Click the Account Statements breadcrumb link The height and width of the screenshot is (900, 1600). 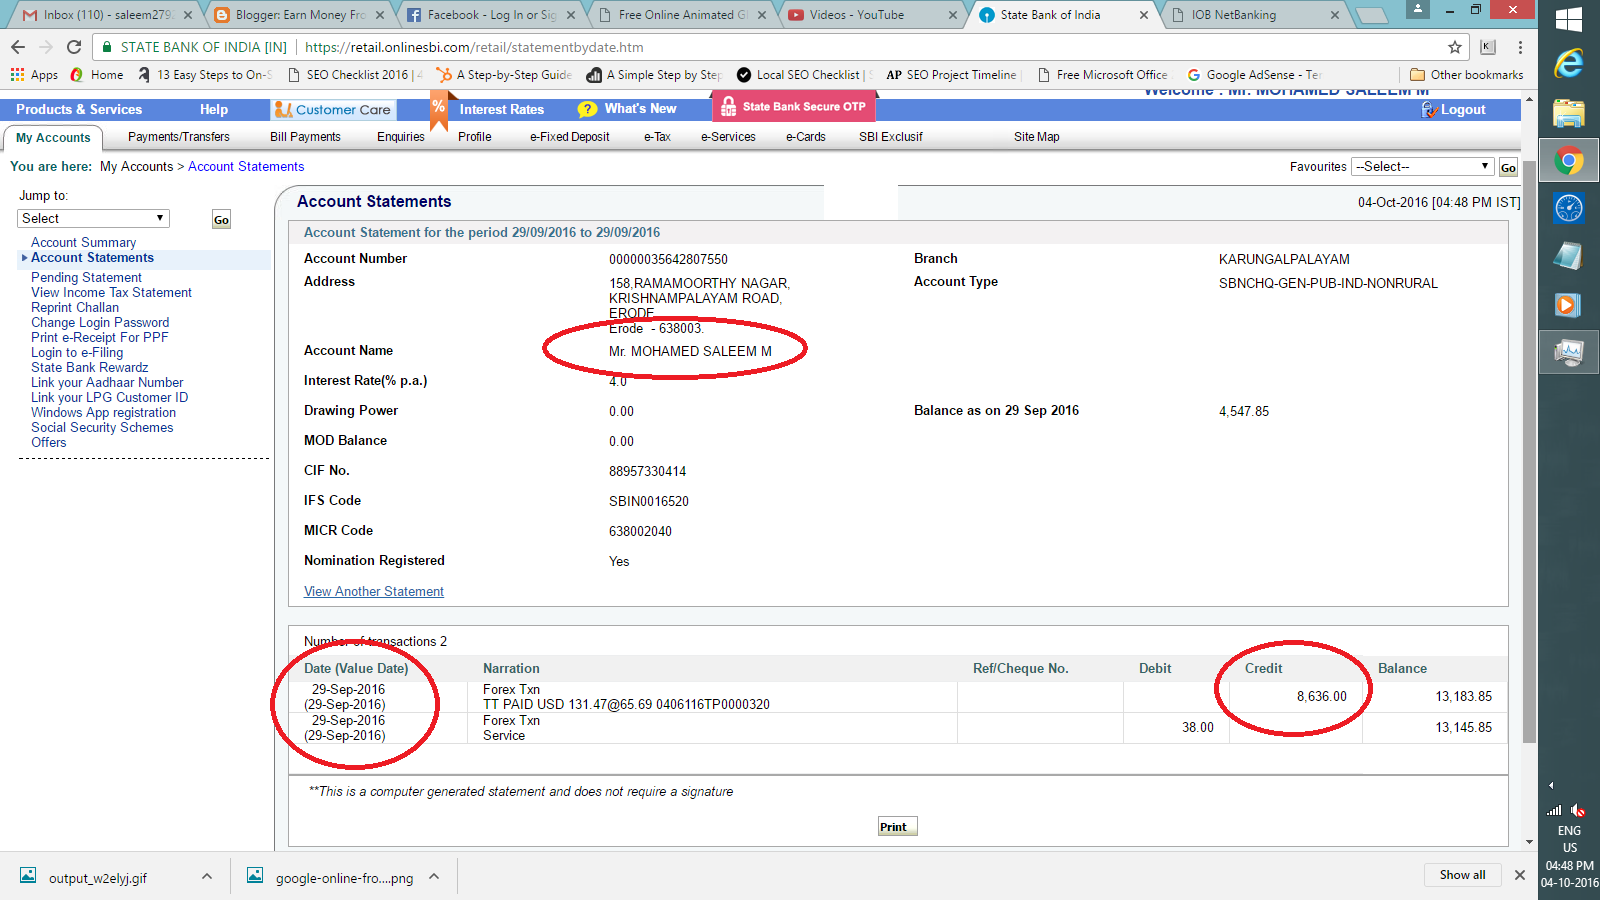point(246,167)
